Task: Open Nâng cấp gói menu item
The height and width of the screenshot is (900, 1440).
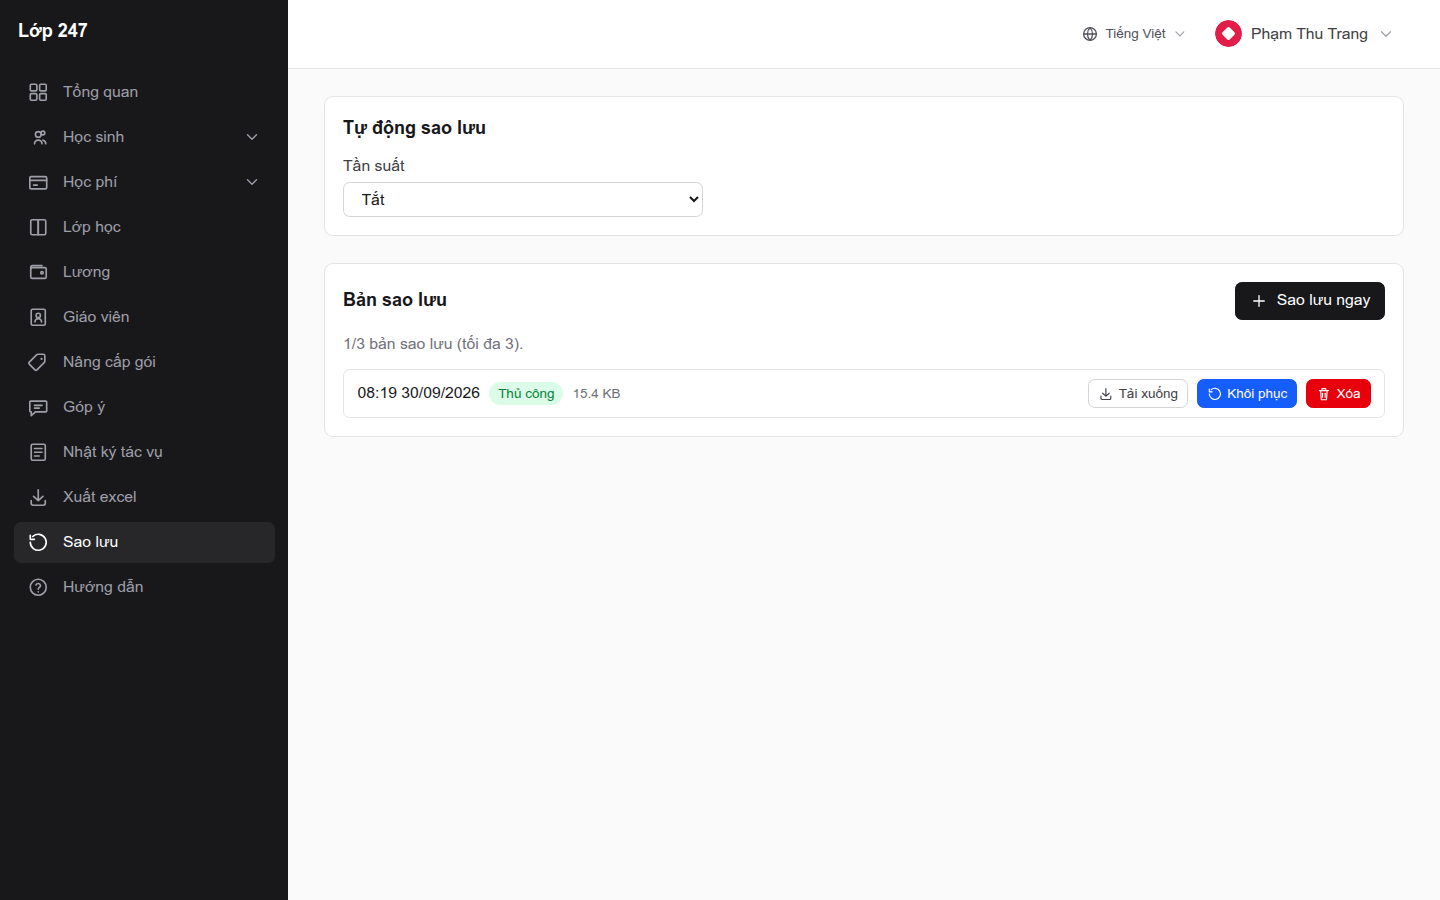Action: coord(144,362)
